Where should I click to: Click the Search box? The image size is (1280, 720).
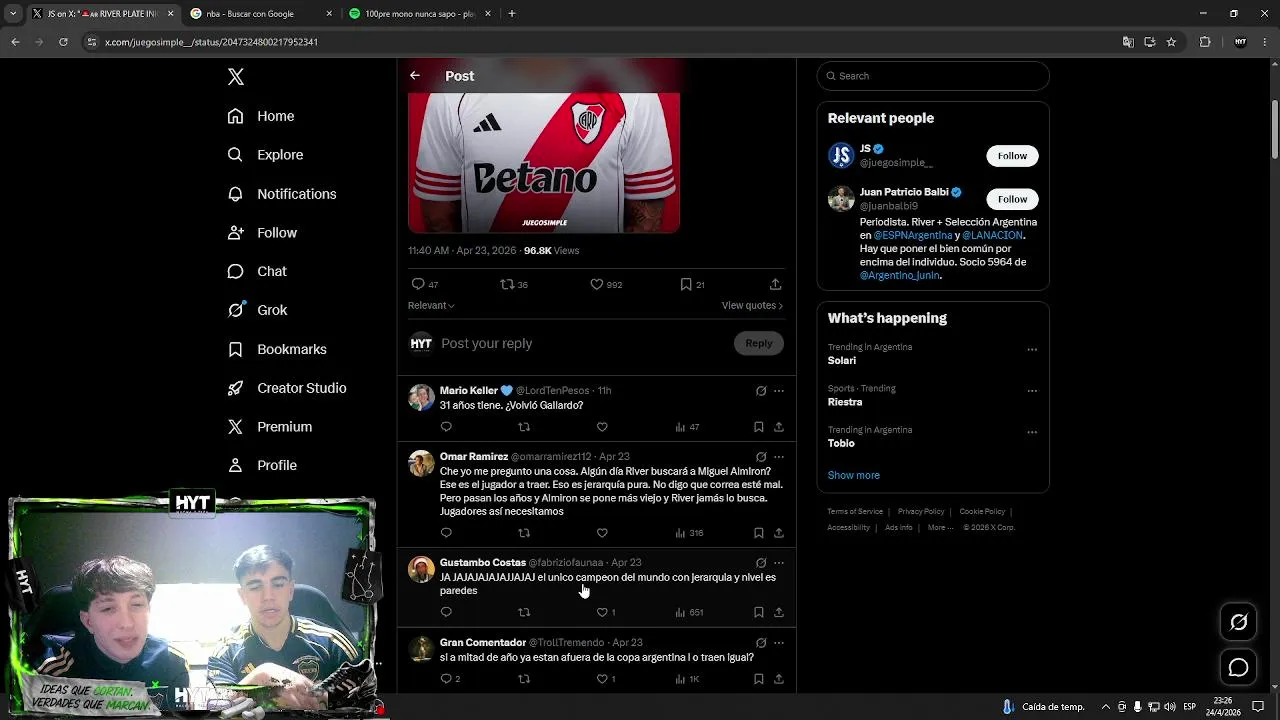933,76
